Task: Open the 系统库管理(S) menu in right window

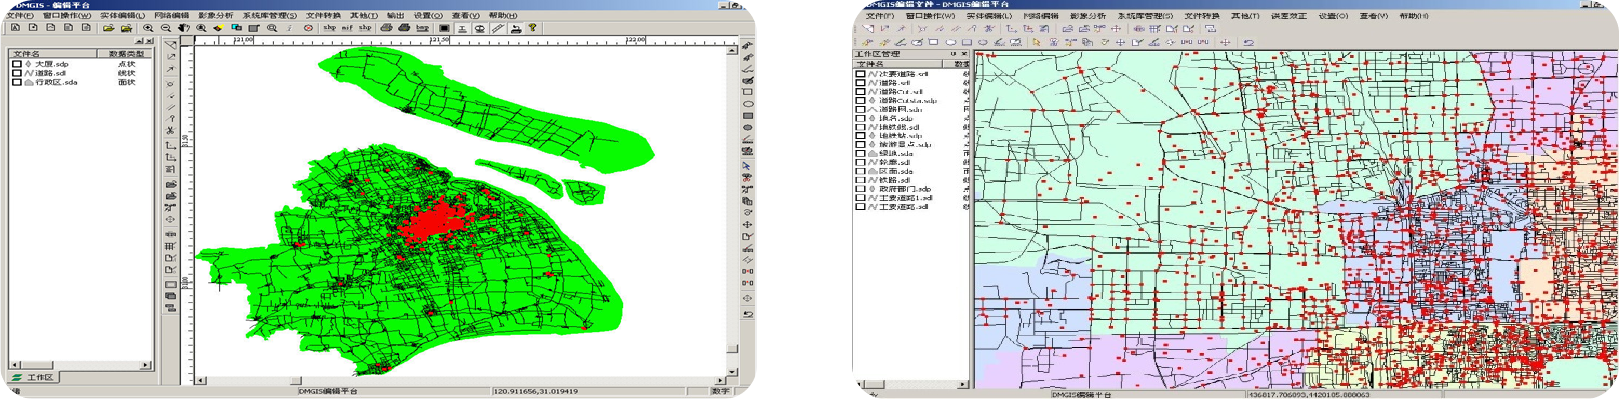Action: click(1145, 16)
